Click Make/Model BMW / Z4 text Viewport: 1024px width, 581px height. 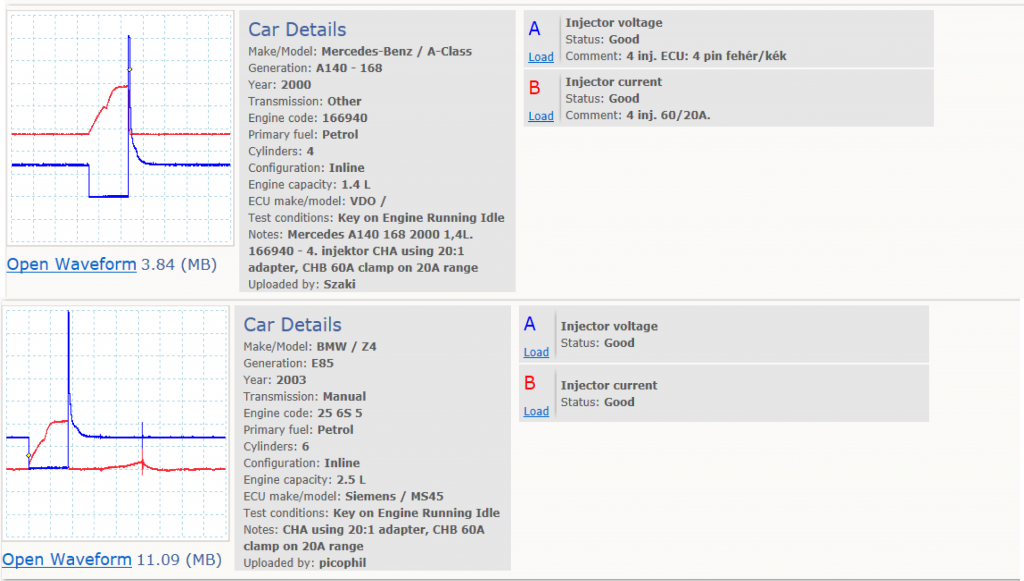point(310,347)
